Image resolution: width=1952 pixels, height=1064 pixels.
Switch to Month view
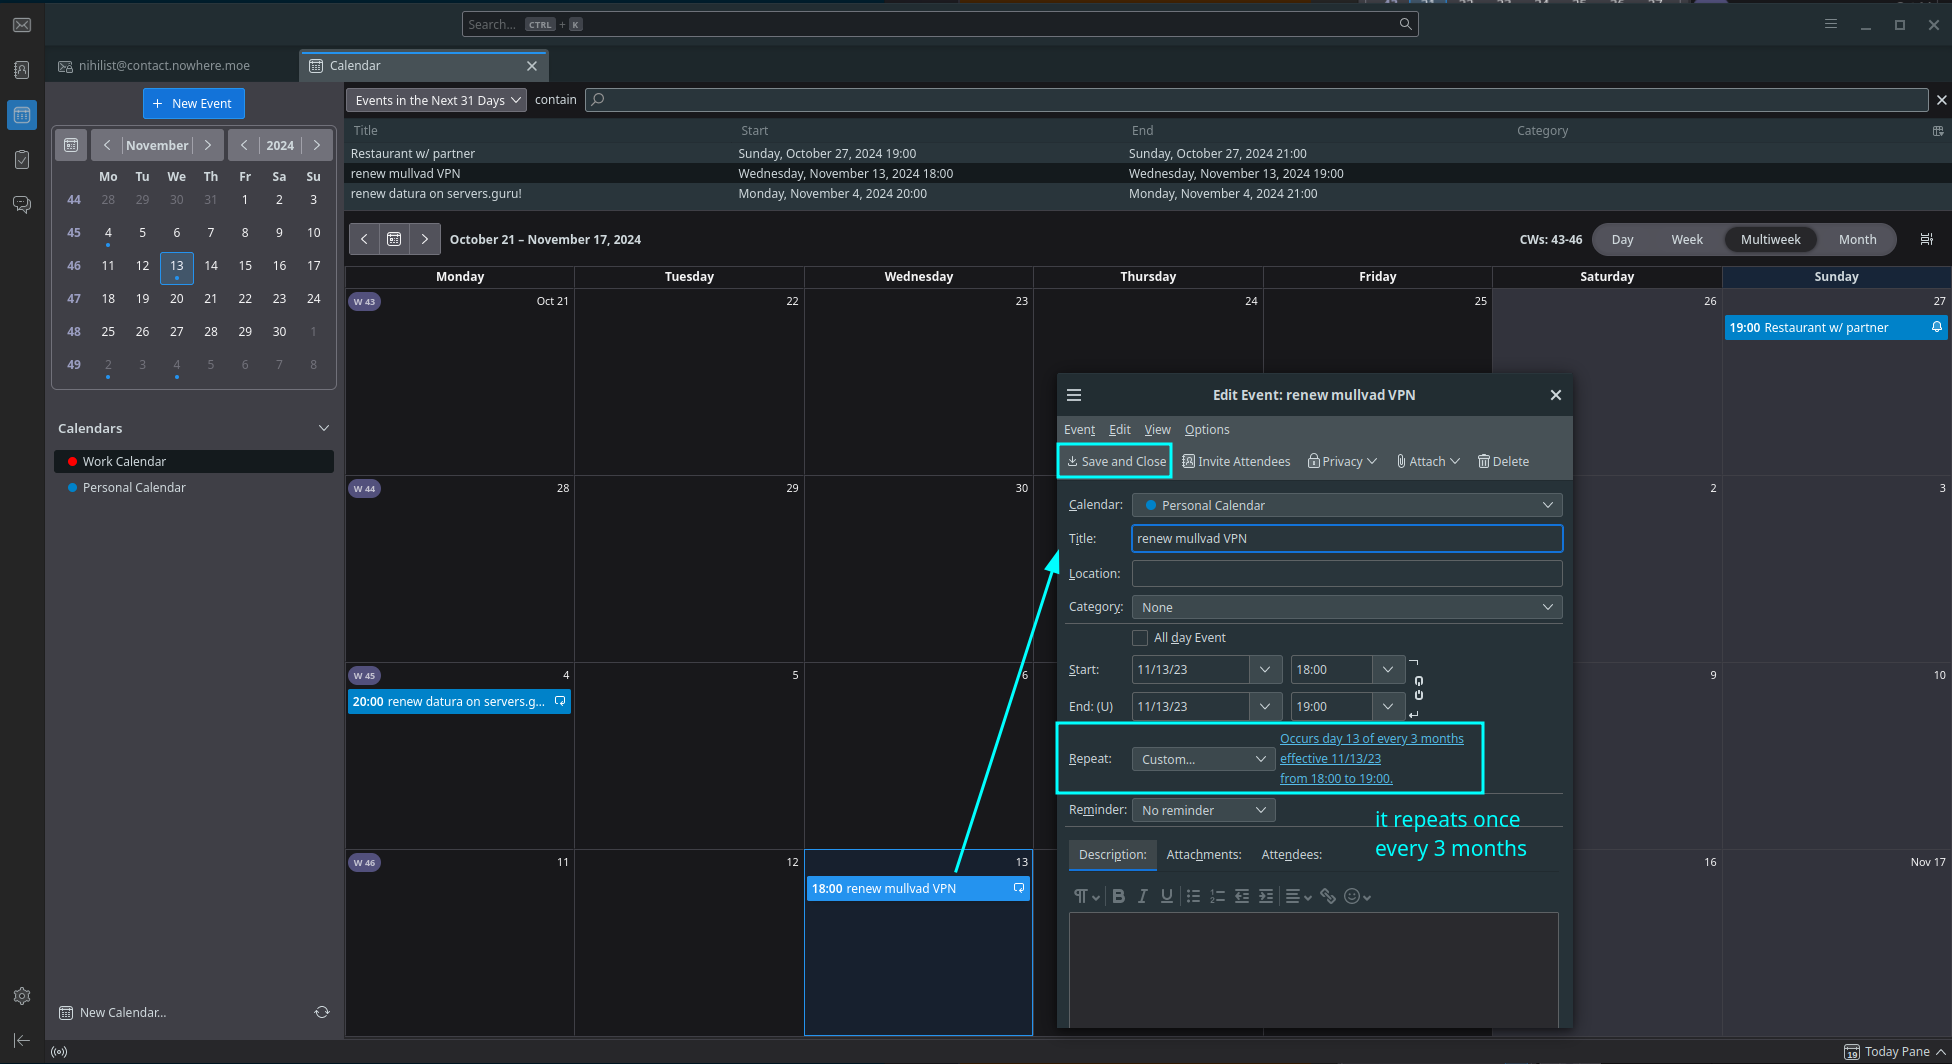[1857, 239]
